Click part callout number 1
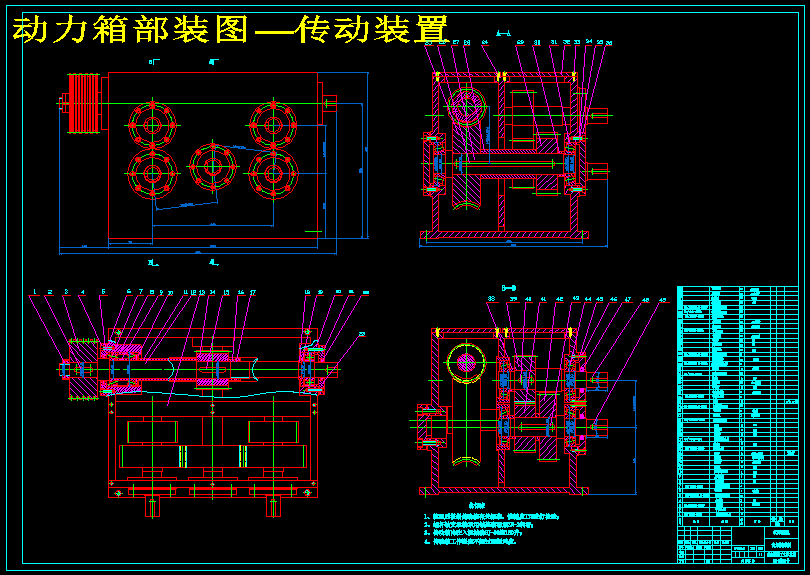 [x=35, y=292]
